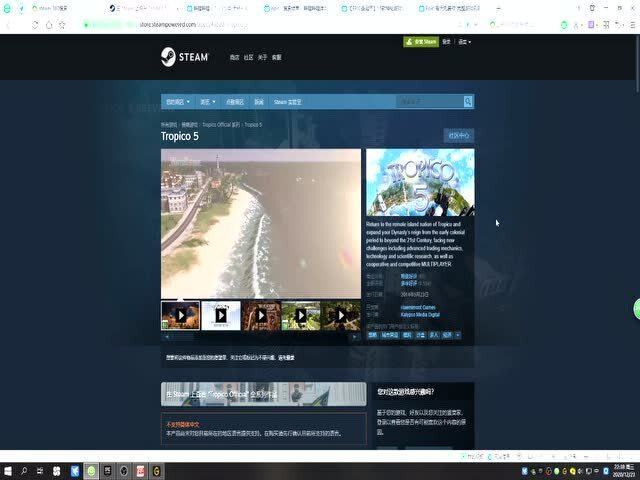640x480 pixels.
Task: Open the fourth tab in the store navigation bar
Action: point(259,102)
